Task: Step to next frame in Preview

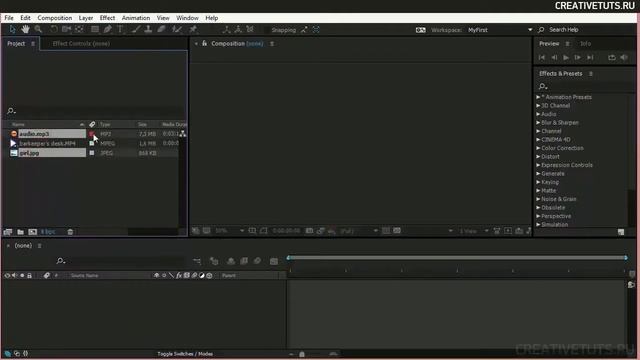Action: [578, 58]
